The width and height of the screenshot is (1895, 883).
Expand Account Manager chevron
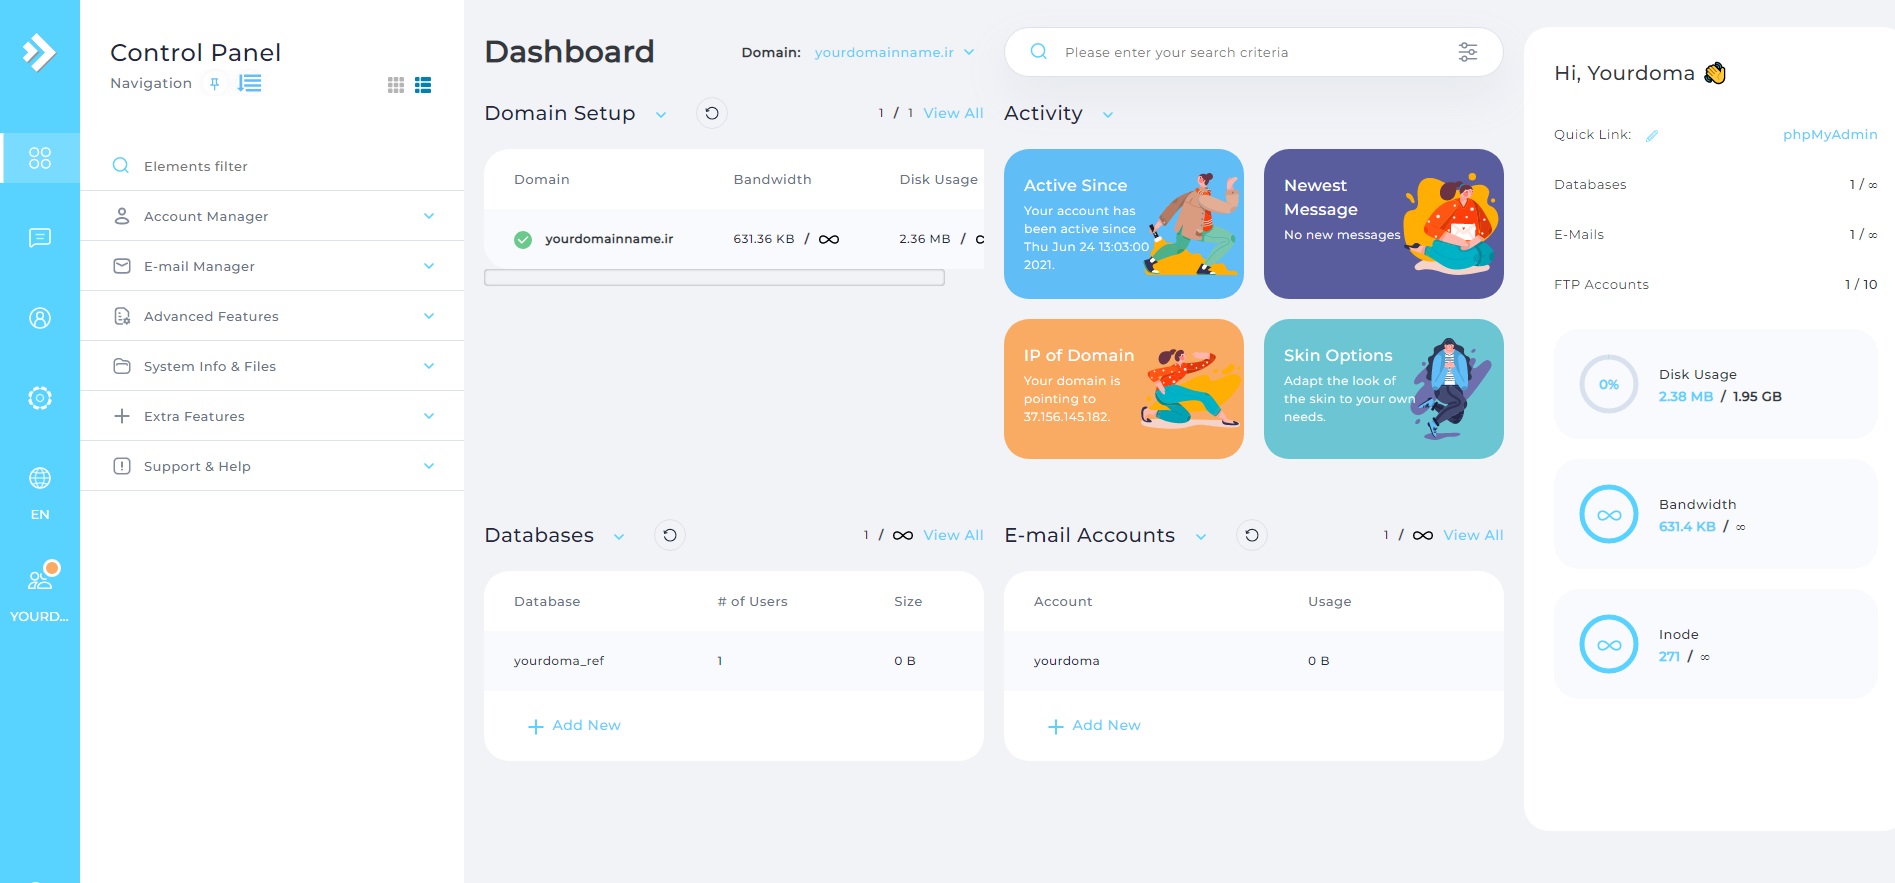click(x=429, y=216)
